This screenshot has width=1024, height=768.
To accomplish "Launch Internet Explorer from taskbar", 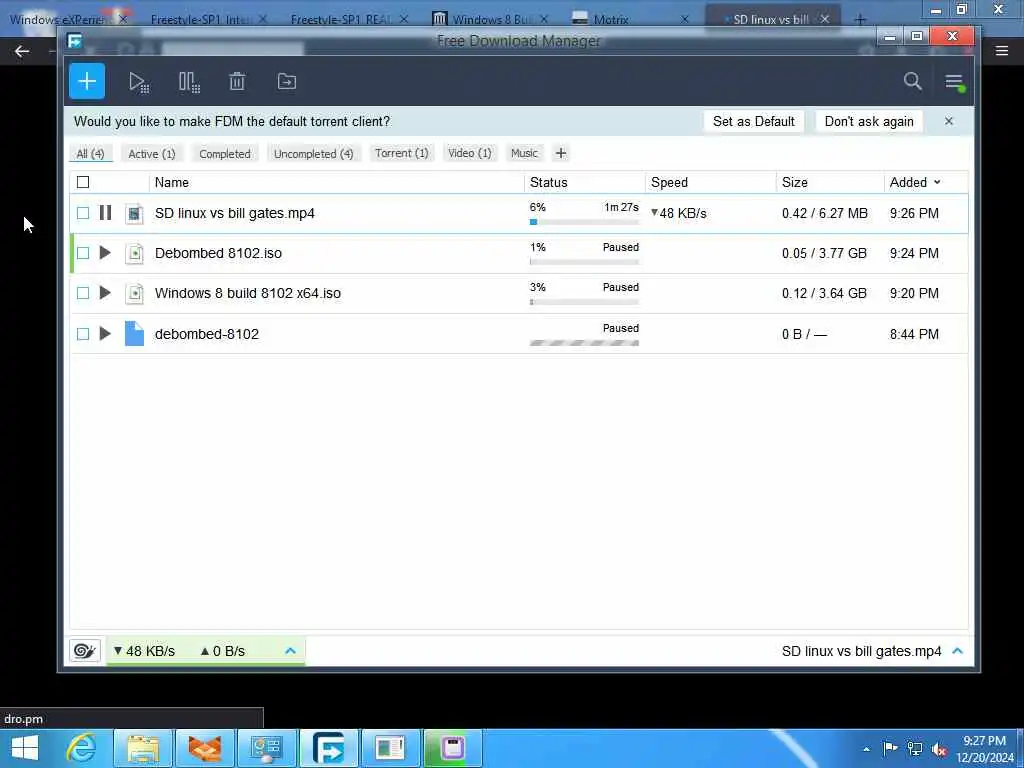I will (82, 748).
